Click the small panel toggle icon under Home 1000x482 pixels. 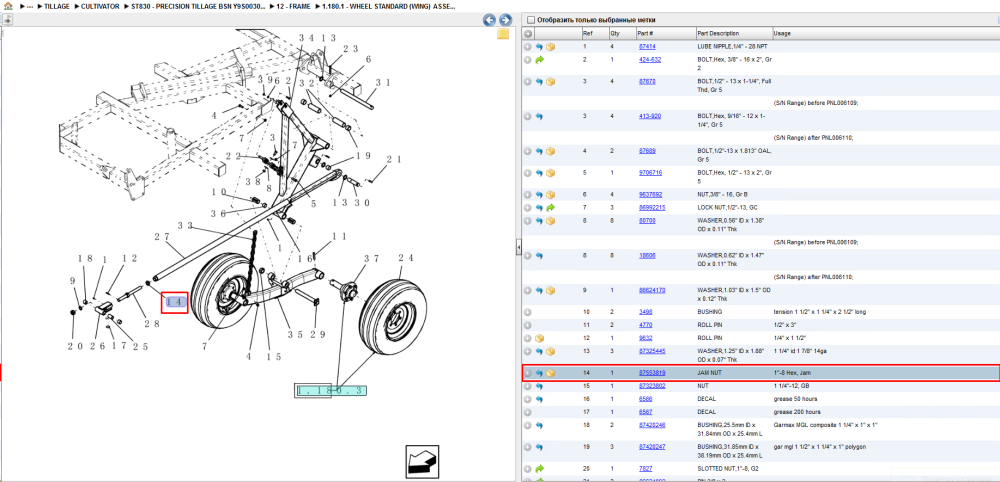coord(8,20)
